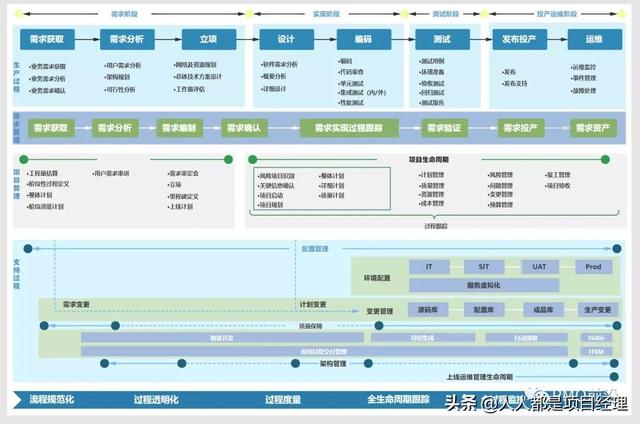The width and height of the screenshot is (640, 424).
Task: Click the 需求实现过程跟踪 box
Action: (349, 128)
